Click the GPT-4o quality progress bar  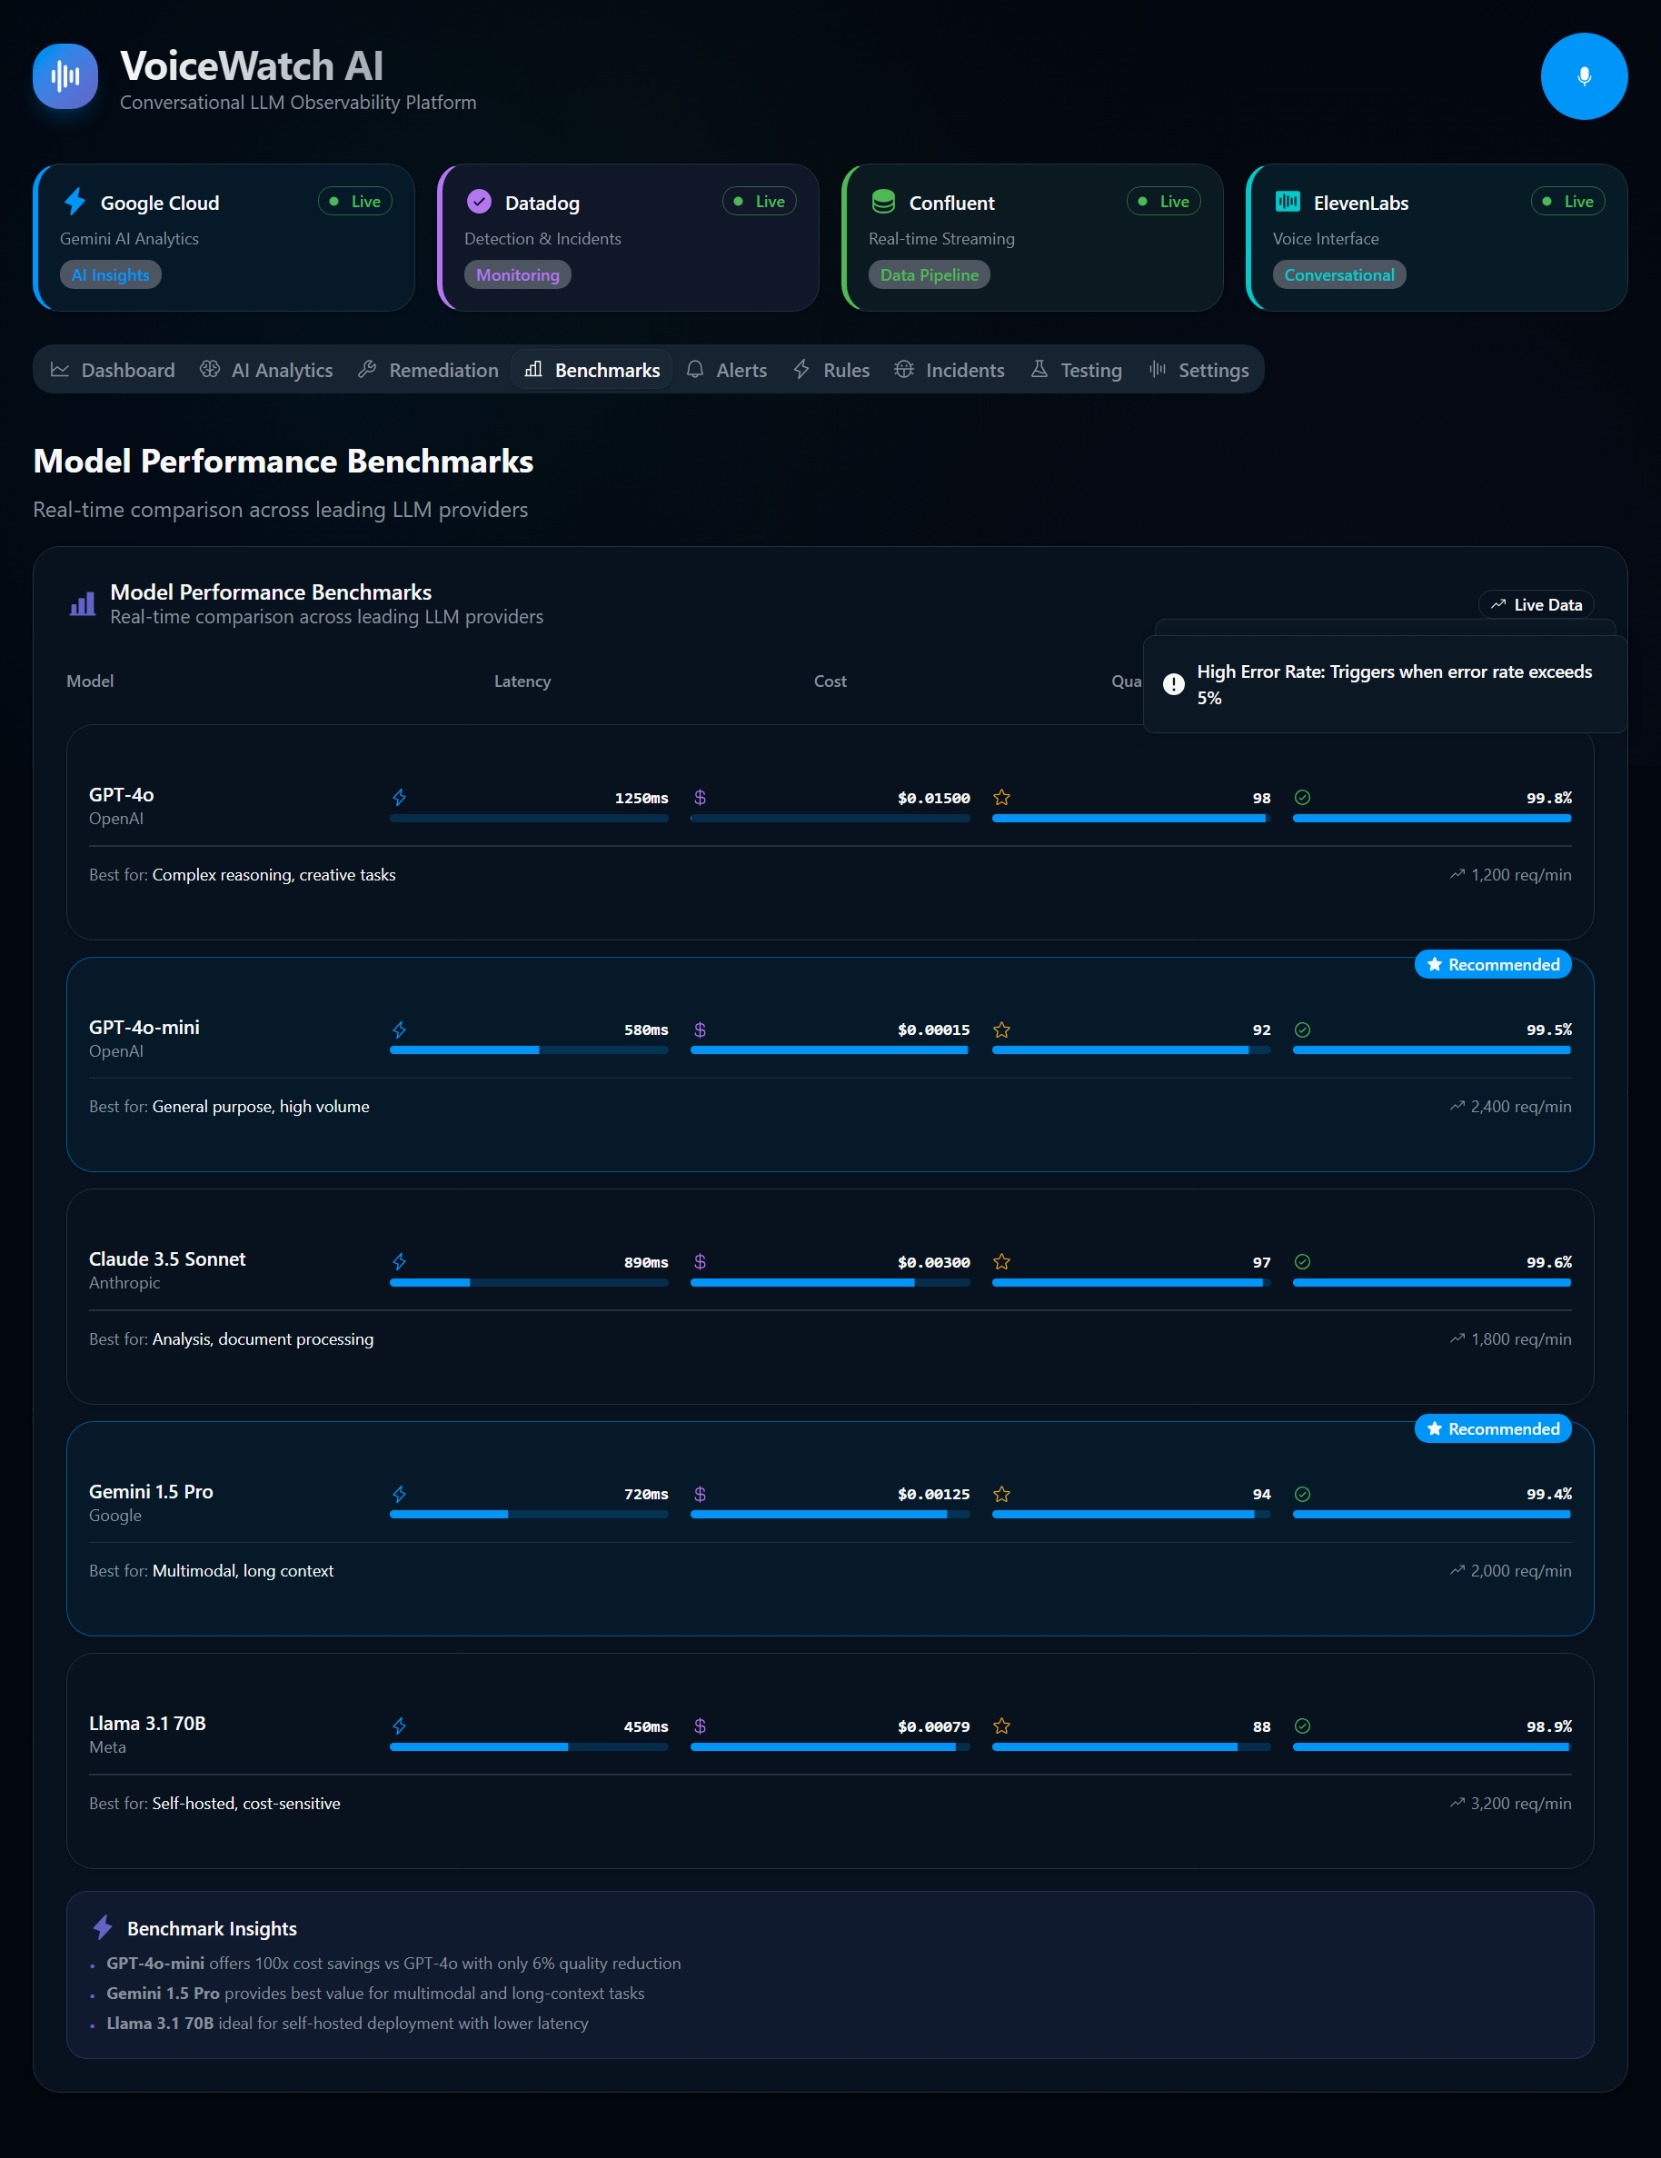pyautogui.click(x=1131, y=818)
